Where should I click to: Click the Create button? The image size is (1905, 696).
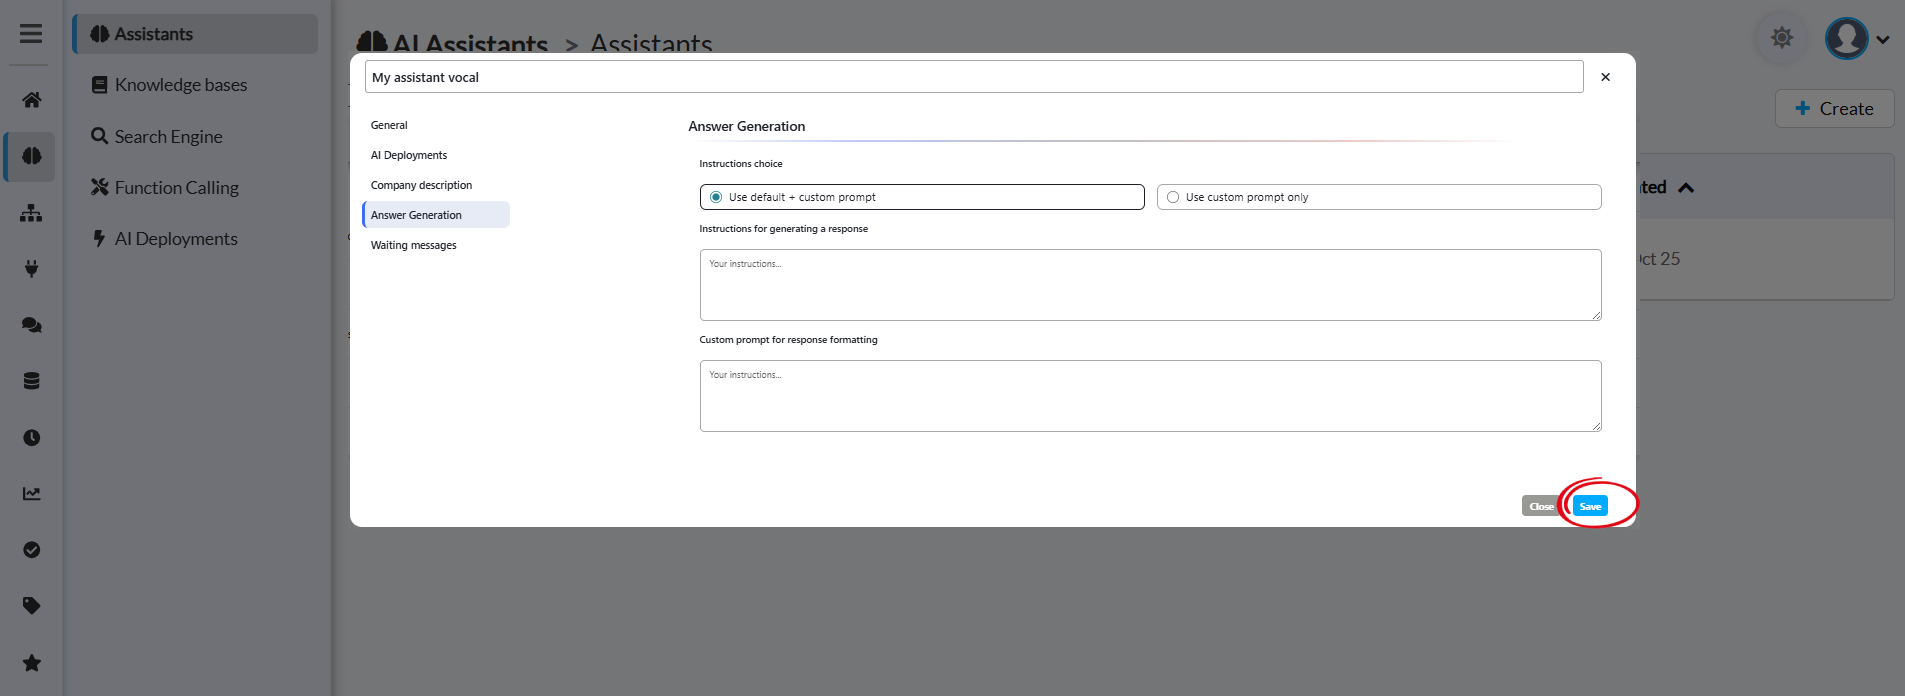pyautogui.click(x=1834, y=109)
